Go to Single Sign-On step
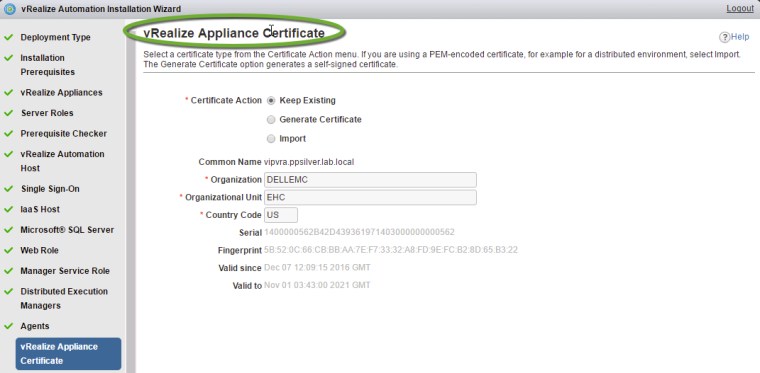 50,189
